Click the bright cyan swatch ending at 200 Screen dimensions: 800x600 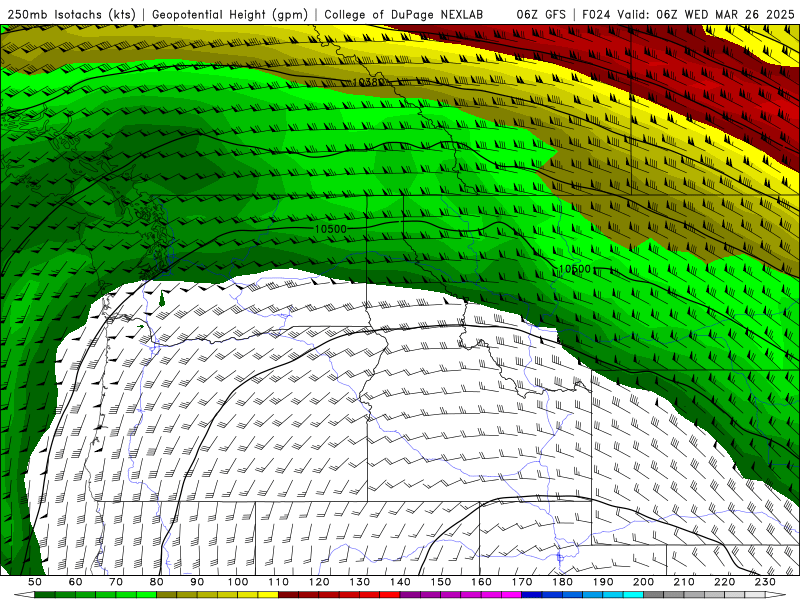[634, 595]
